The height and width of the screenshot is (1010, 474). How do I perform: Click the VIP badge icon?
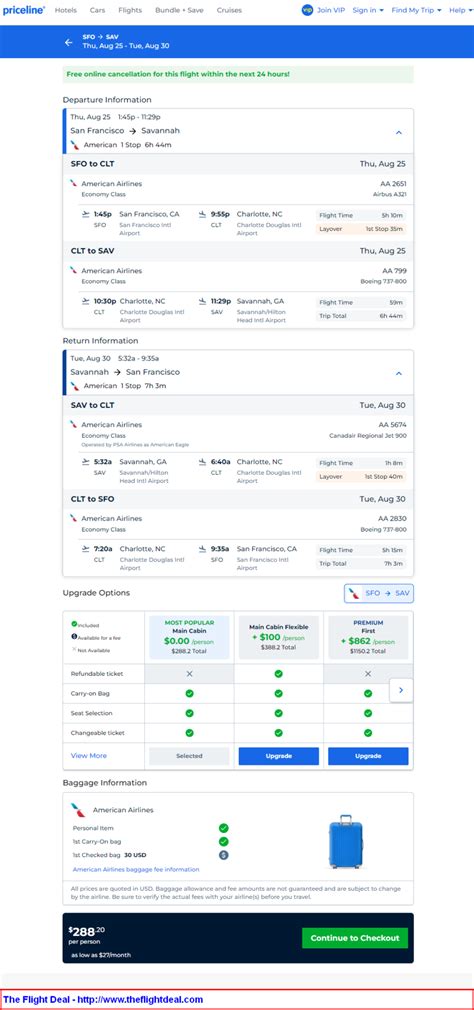click(x=307, y=10)
